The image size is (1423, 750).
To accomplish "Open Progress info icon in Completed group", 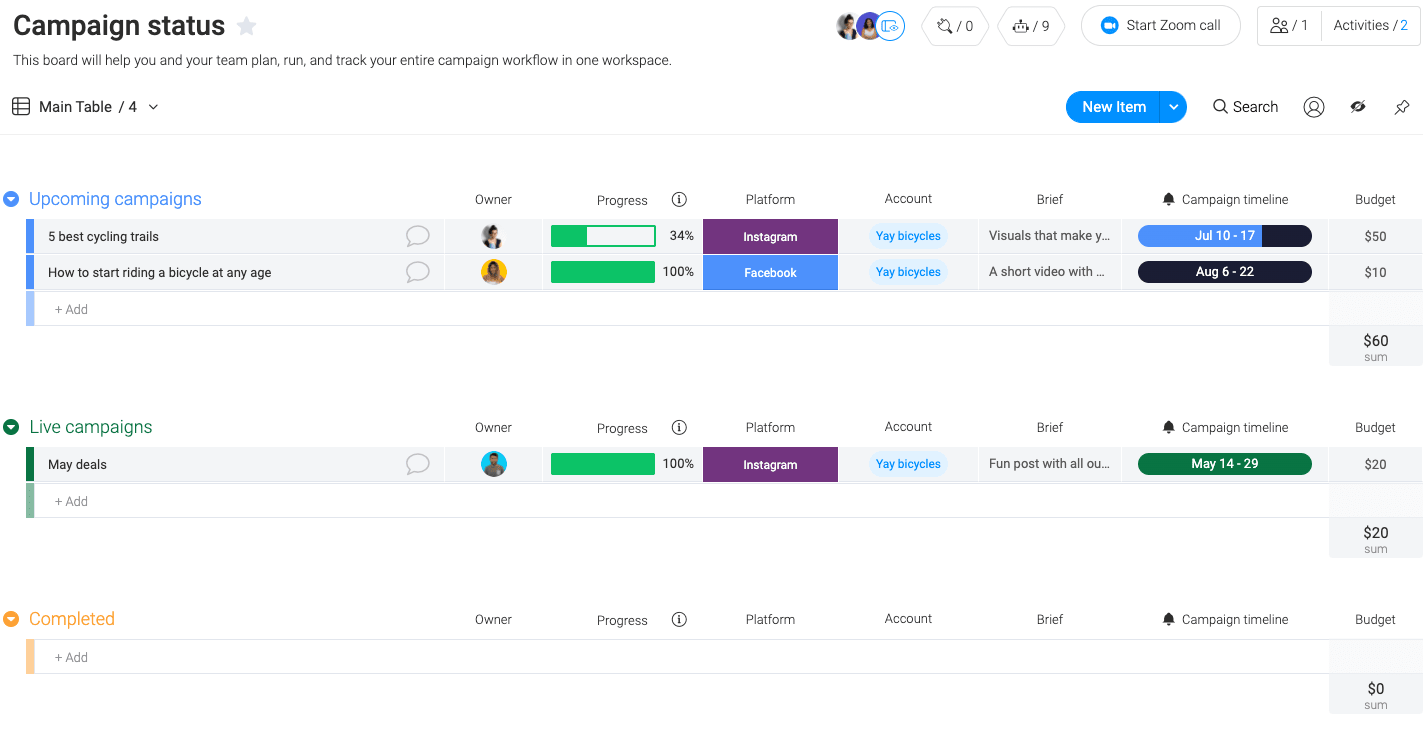I will pos(679,619).
